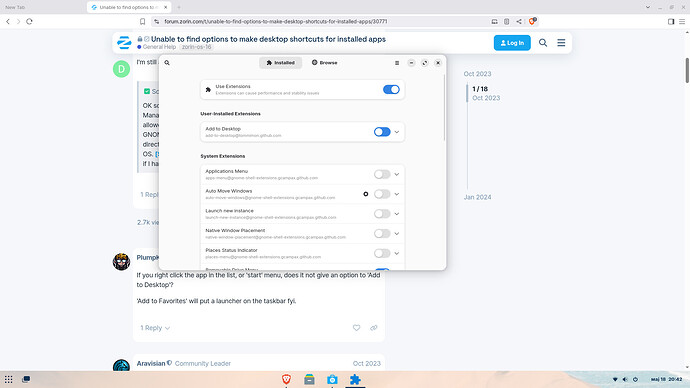Enable the Applications Menu extension
This screenshot has width=690, height=388.
click(x=382, y=174)
